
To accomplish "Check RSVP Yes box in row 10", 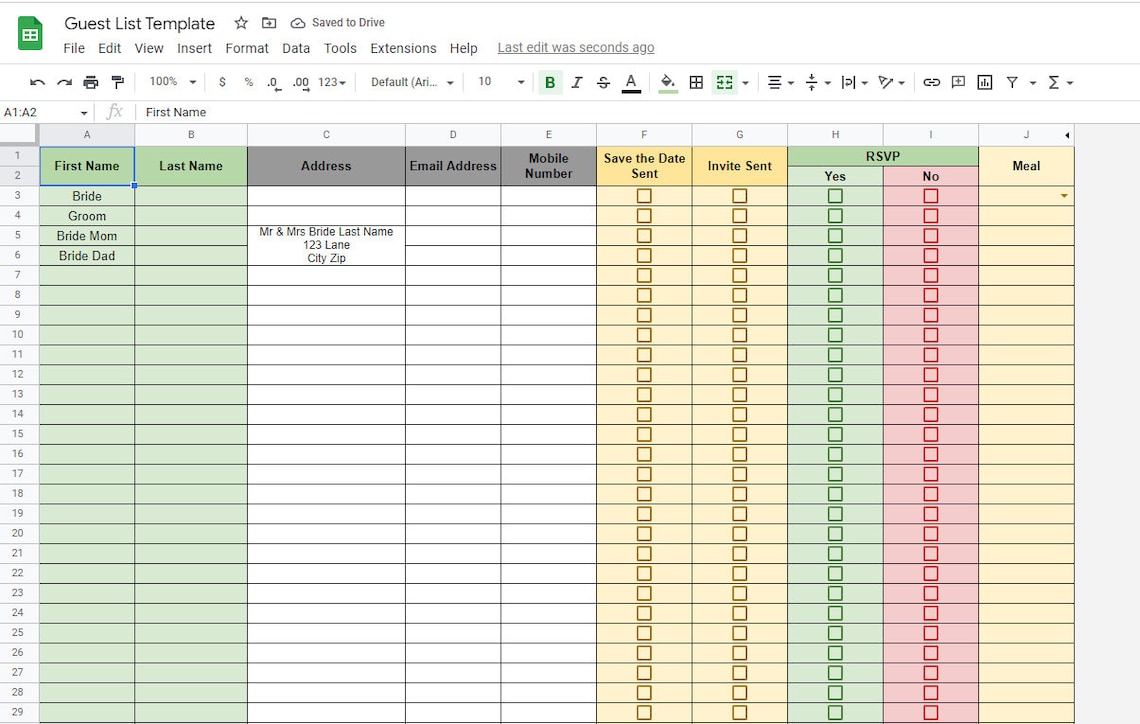I will point(835,335).
